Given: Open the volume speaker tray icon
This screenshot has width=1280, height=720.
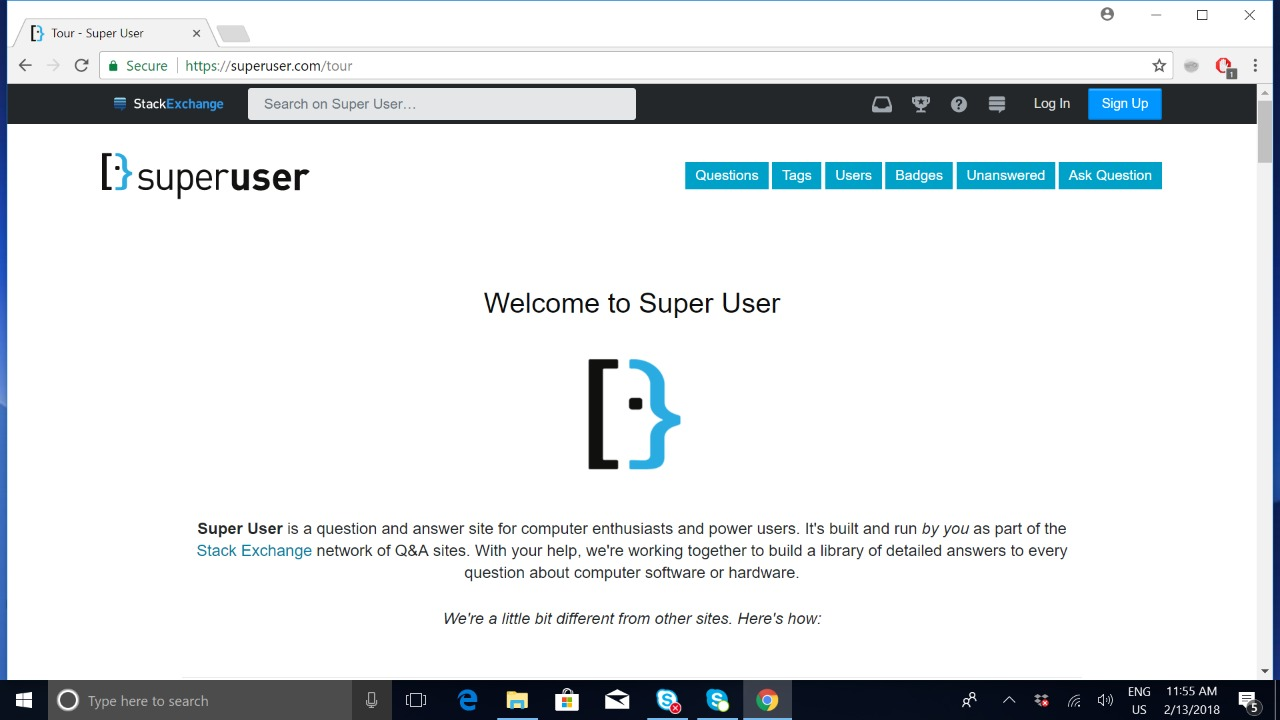Looking at the screenshot, I should click(1105, 700).
